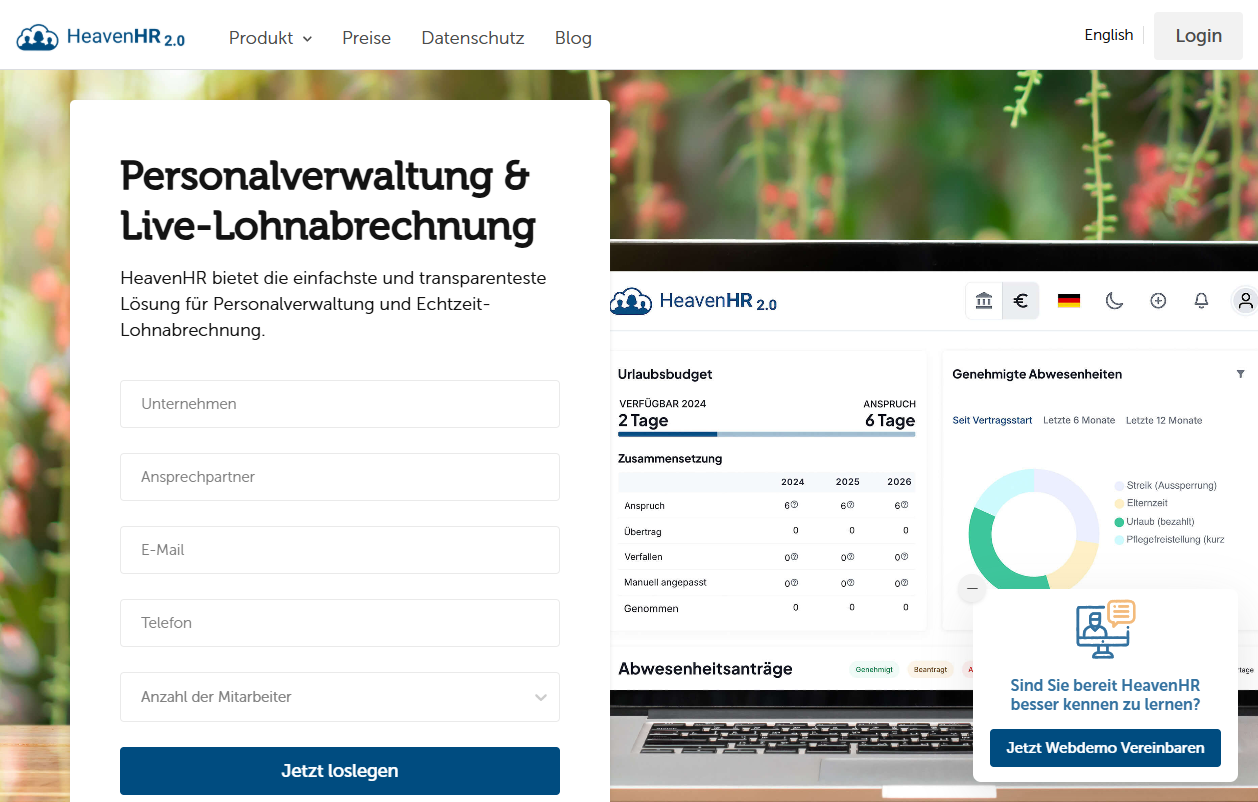
Task: Click the HeavenHR logo inside the dashboard preview
Action: tap(694, 301)
